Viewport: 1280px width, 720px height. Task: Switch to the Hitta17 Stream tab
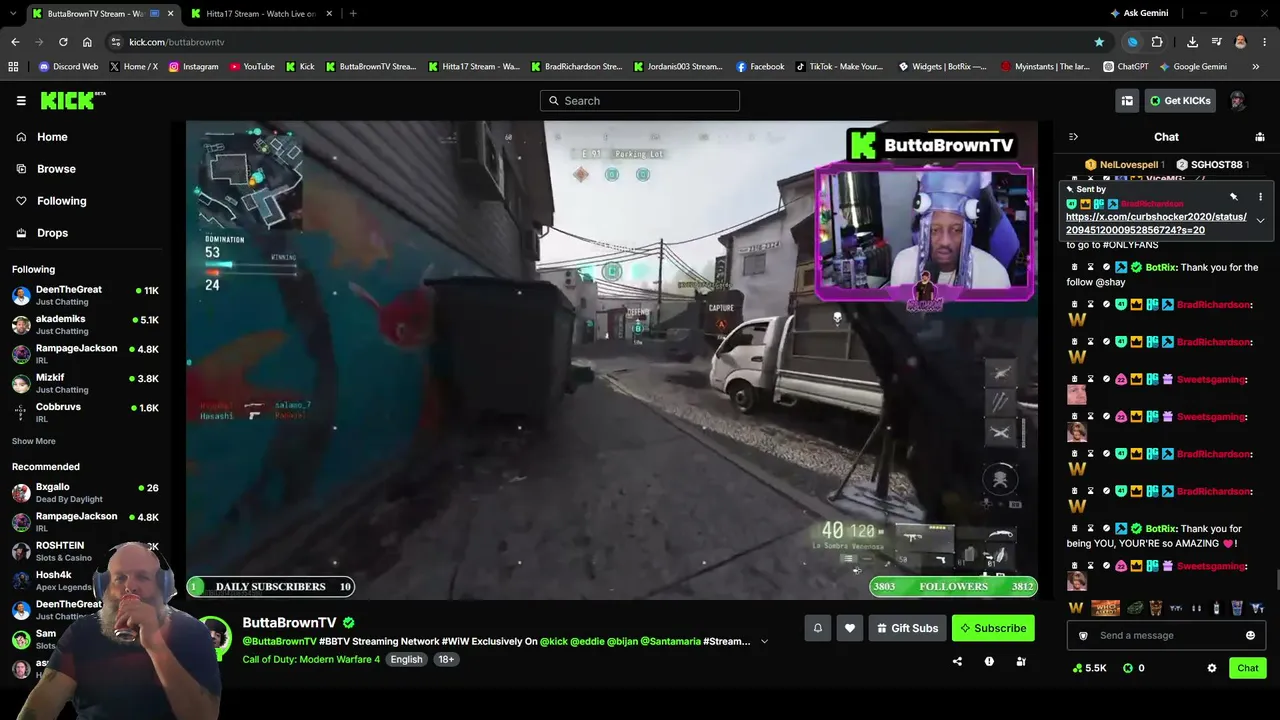[x=262, y=14]
